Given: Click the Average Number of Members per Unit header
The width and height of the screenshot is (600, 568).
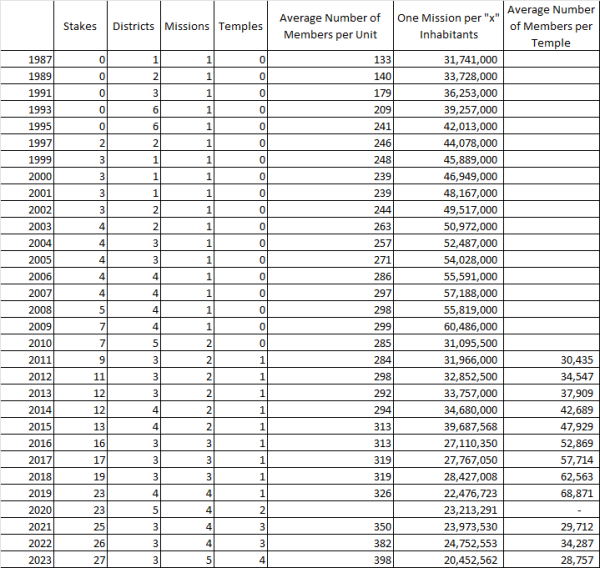Looking at the screenshot, I should 329,26.
